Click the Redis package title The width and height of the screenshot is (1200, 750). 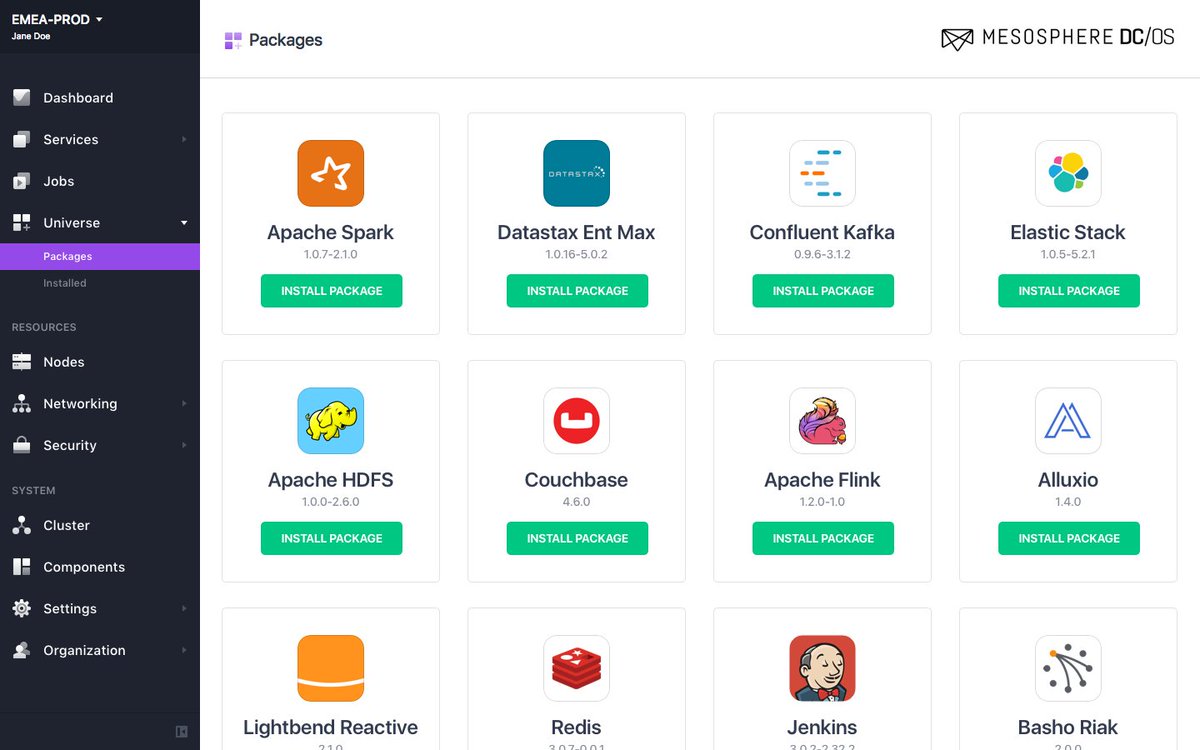(x=576, y=727)
